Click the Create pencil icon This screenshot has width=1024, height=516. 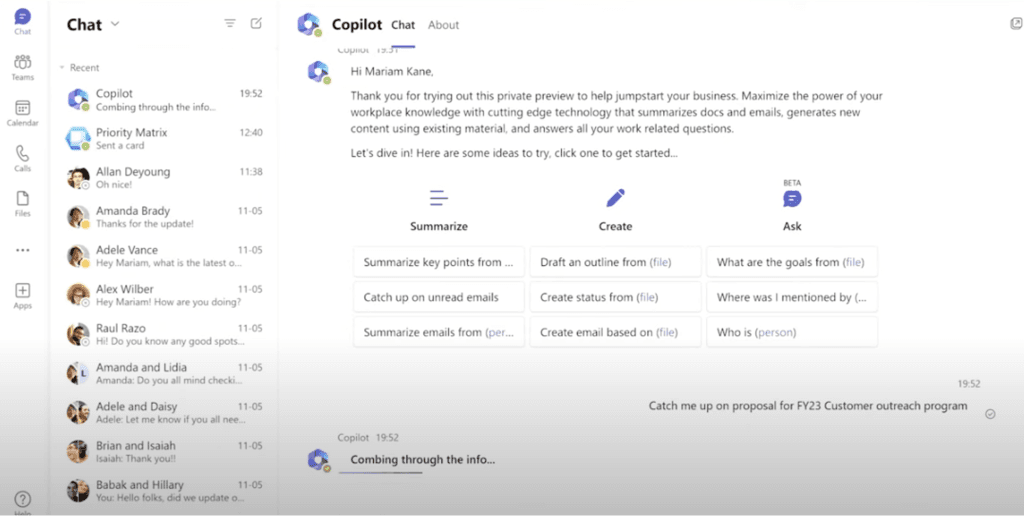click(615, 197)
